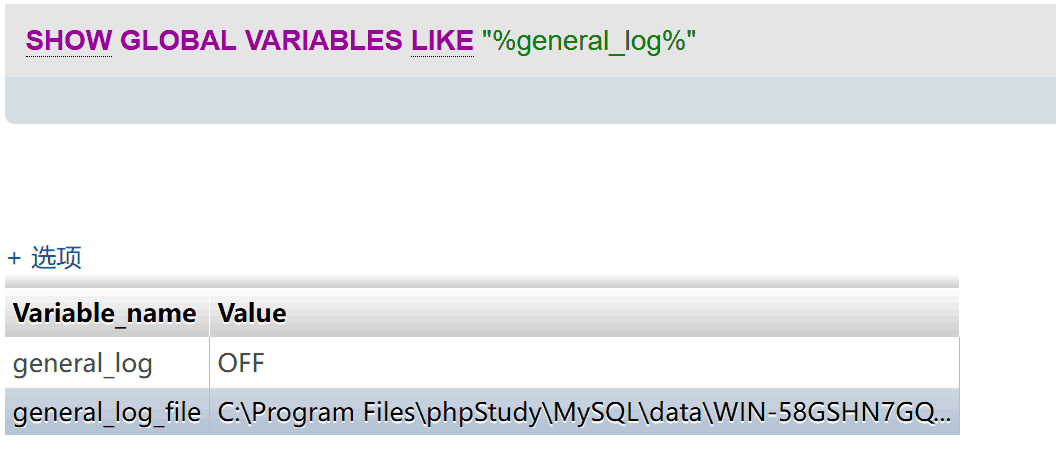Expand the 选项 options section

56,258
